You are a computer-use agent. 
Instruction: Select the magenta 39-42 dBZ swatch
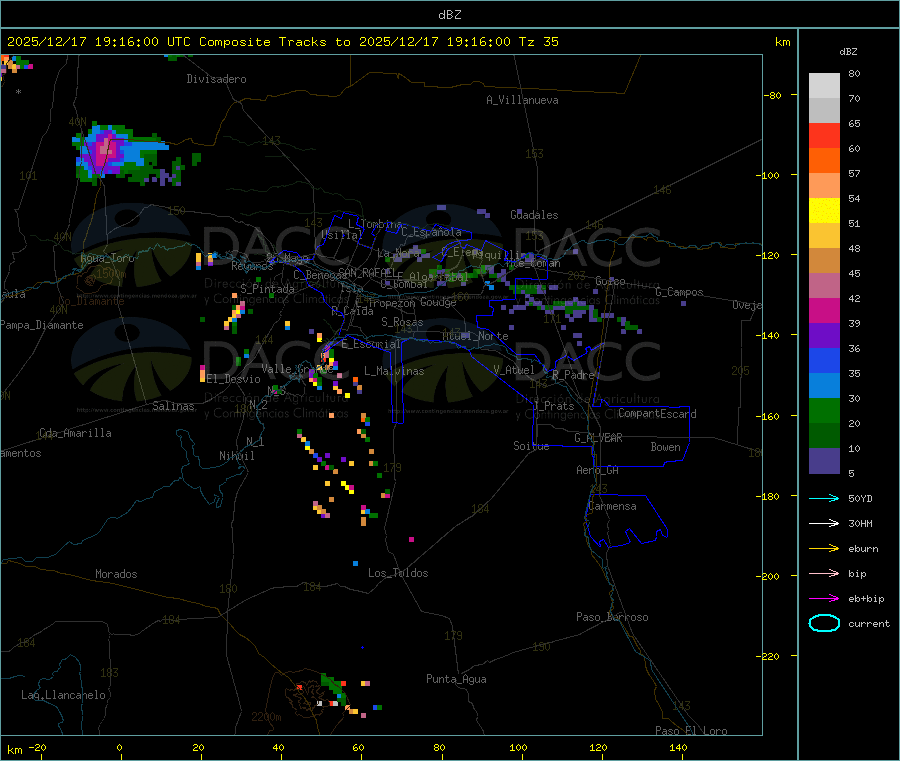click(824, 310)
